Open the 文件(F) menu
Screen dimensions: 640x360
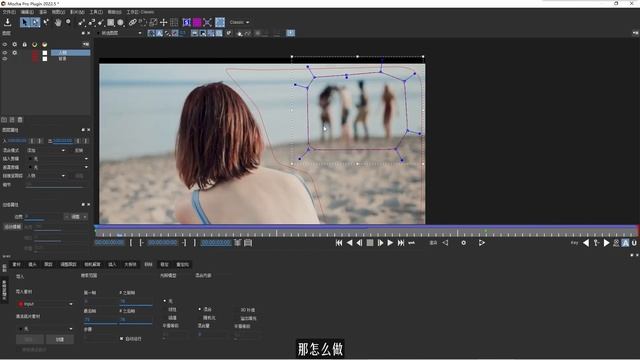tap(9, 12)
